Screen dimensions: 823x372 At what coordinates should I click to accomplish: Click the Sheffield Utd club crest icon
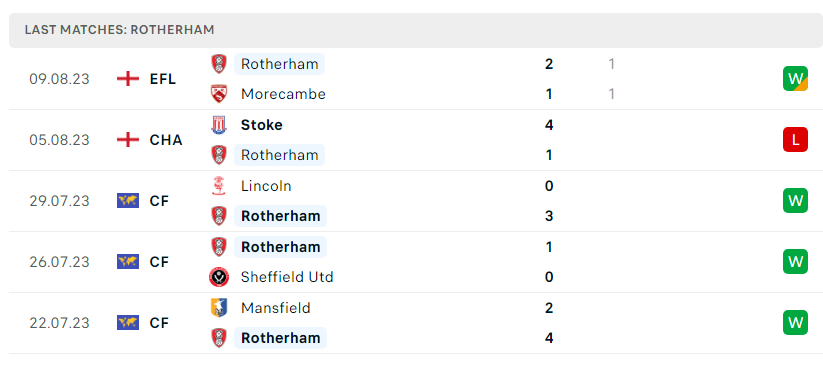pyautogui.click(x=219, y=277)
